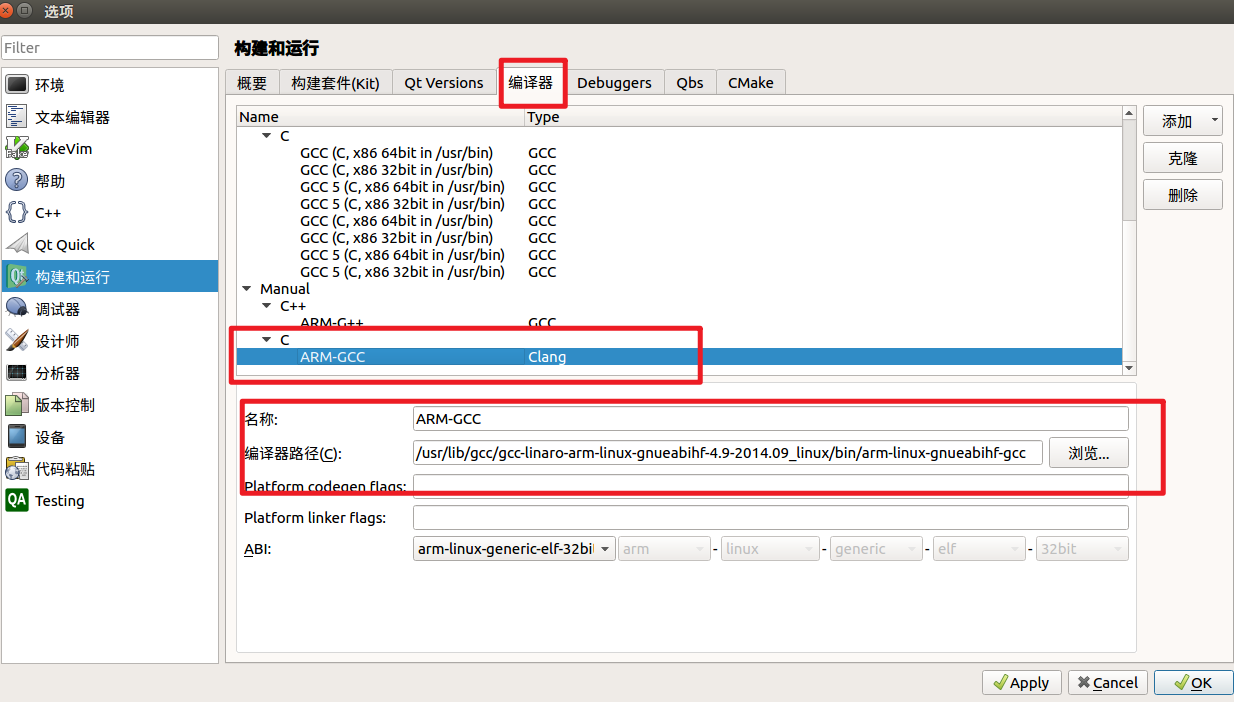This screenshot has height=702, width=1234.
Task: Click the compiler list scrollbar down arrow
Action: click(x=1129, y=368)
